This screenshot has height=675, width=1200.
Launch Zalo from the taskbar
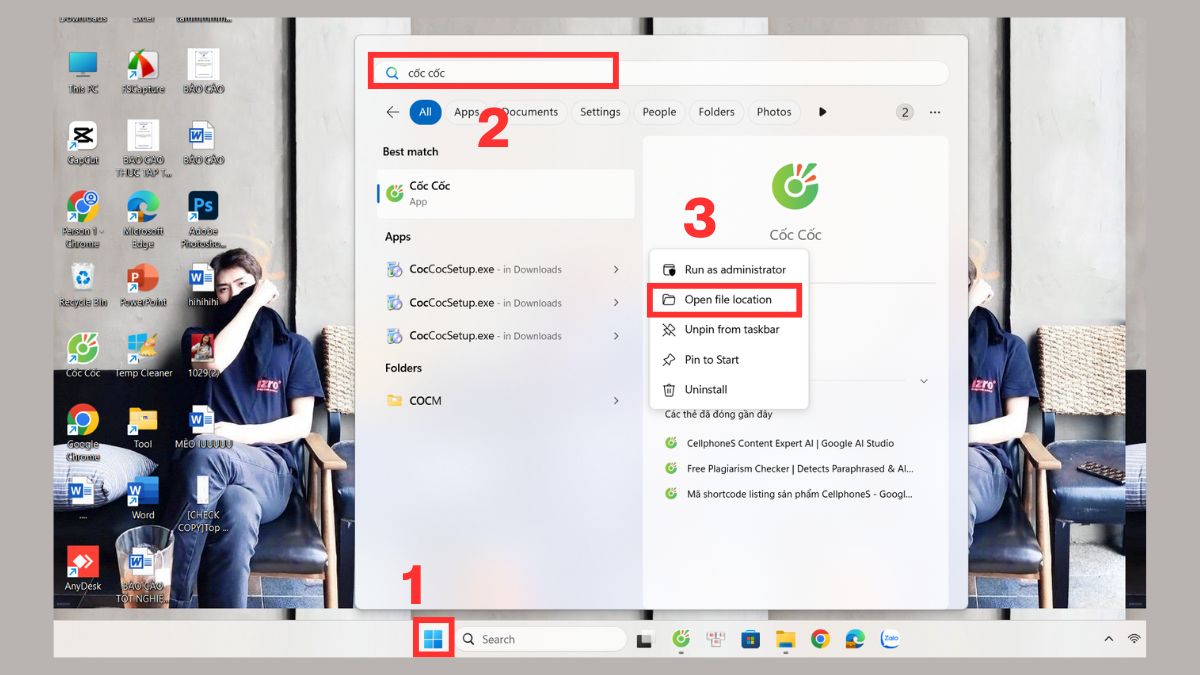click(x=889, y=639)
